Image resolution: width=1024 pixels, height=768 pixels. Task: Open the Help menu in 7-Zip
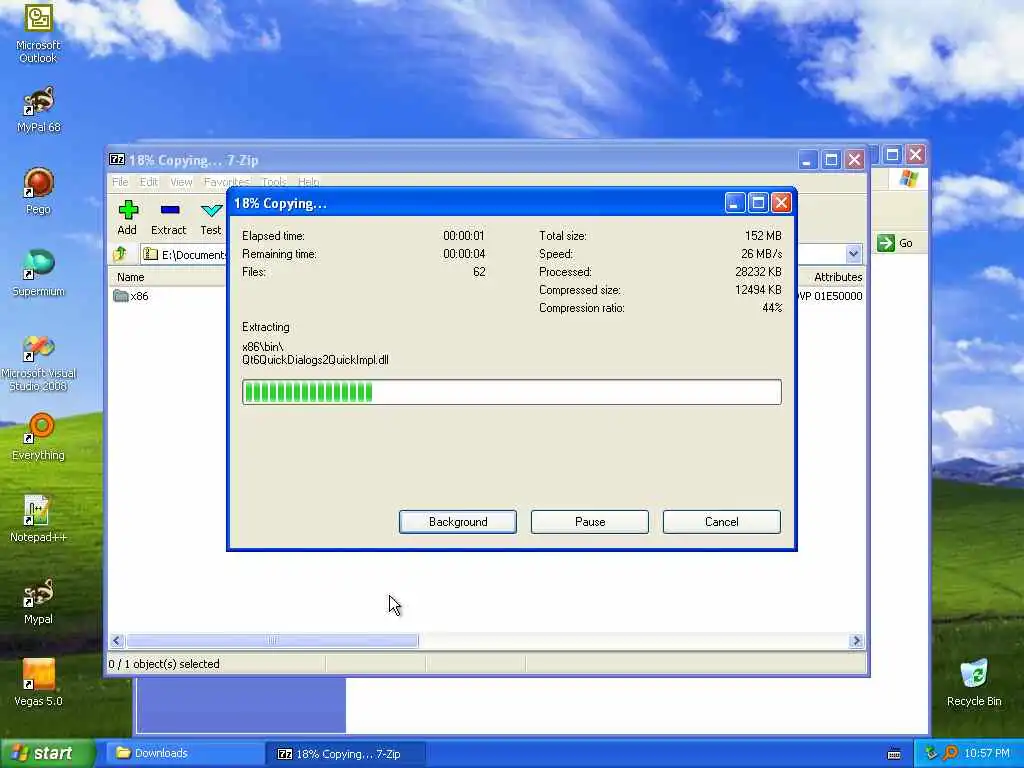308,182
